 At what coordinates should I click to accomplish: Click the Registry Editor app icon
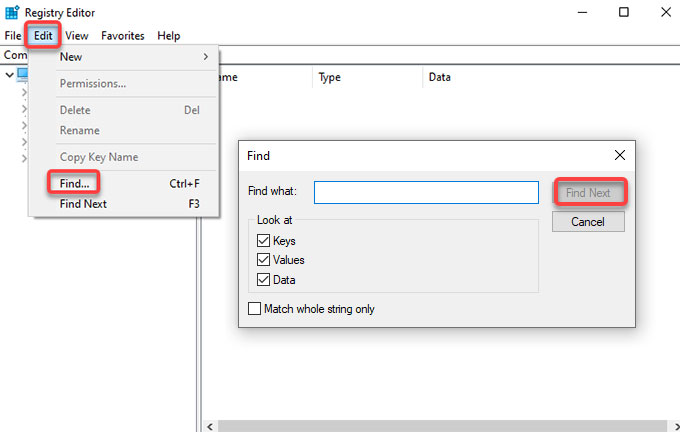pyautogui.click(x=12, y=12)
